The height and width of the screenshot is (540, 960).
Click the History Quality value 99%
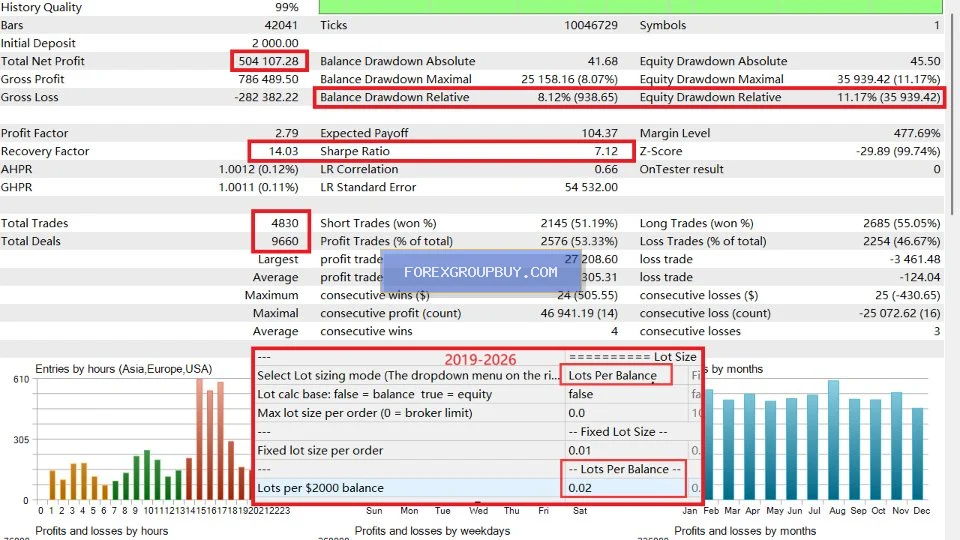coord(287,7)
